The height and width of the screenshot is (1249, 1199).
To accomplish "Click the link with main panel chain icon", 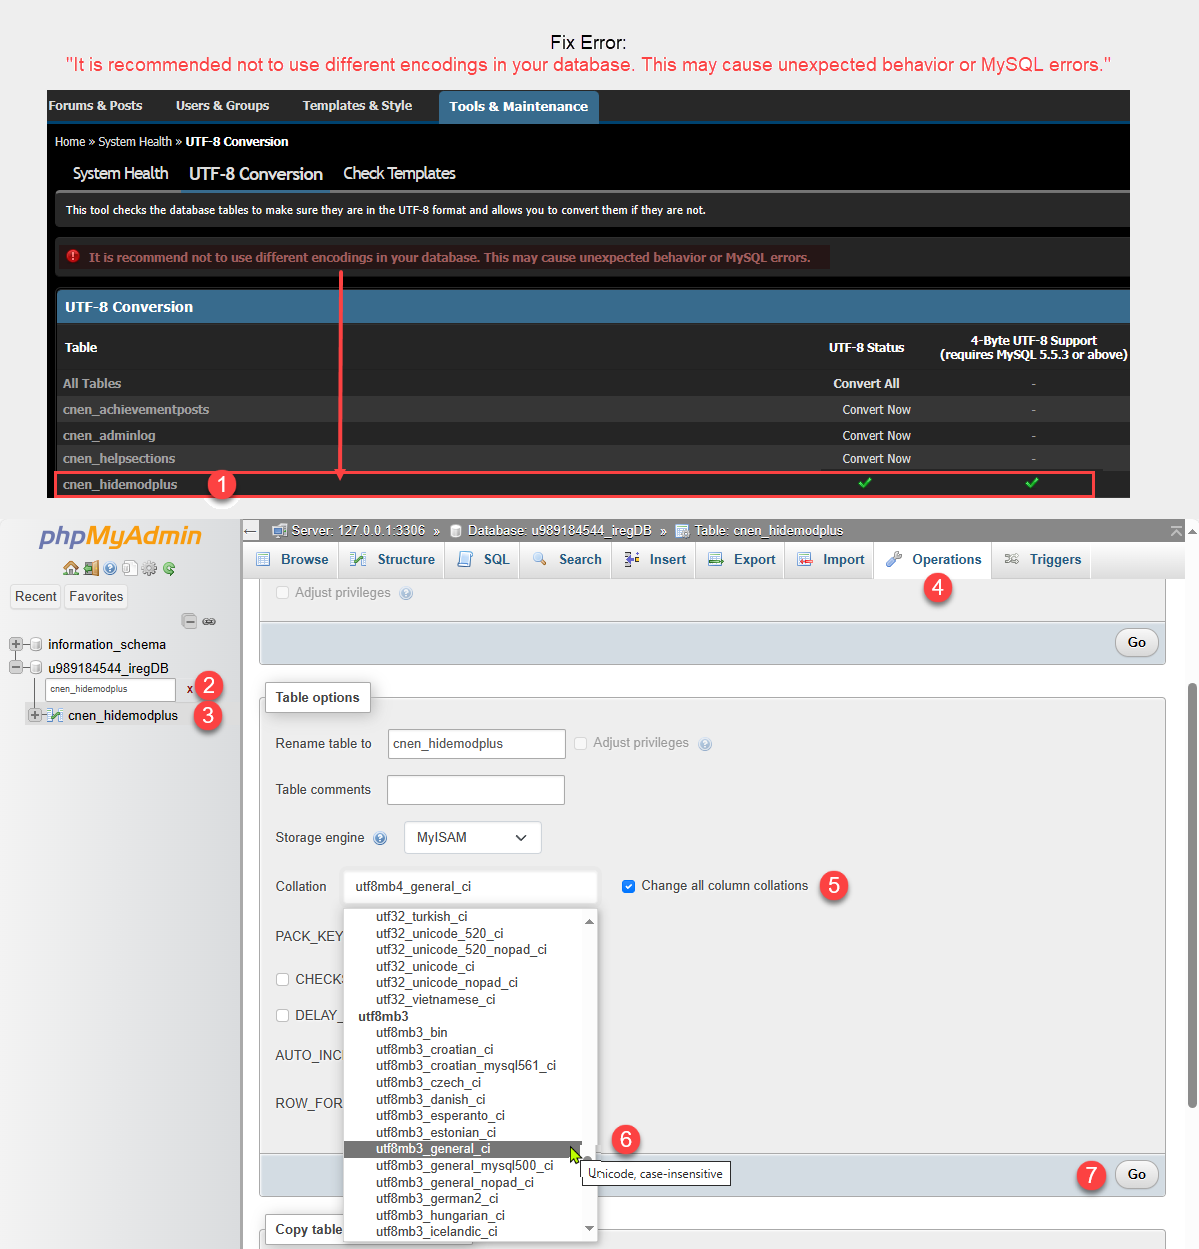I will click(x=209, y=621).
